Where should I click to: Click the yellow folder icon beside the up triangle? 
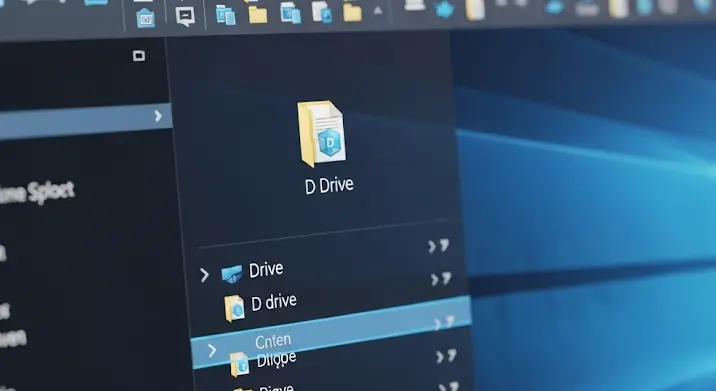tap(352, 12)
